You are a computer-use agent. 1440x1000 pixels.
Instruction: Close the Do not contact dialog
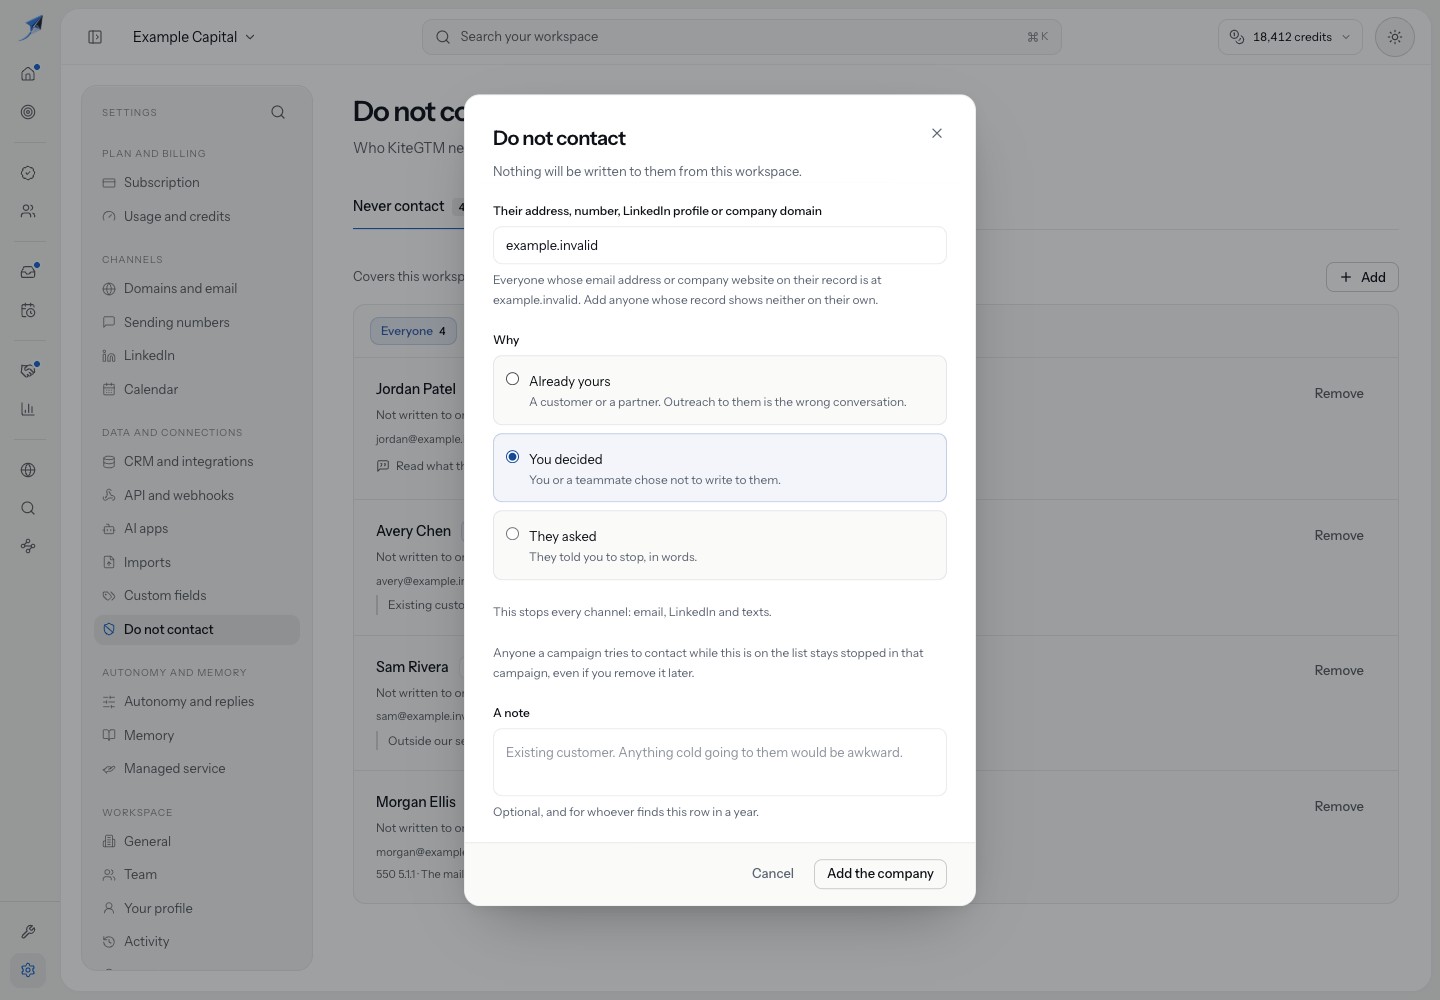point(937,133)
